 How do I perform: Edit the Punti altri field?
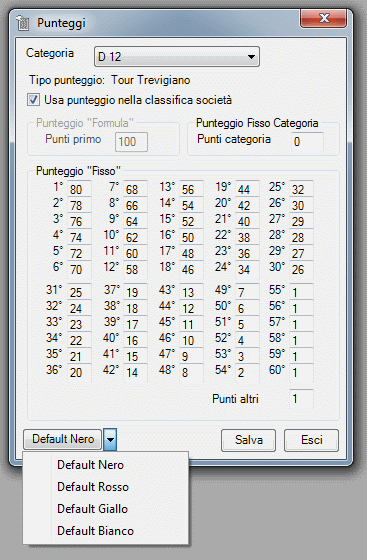(301, 399)
